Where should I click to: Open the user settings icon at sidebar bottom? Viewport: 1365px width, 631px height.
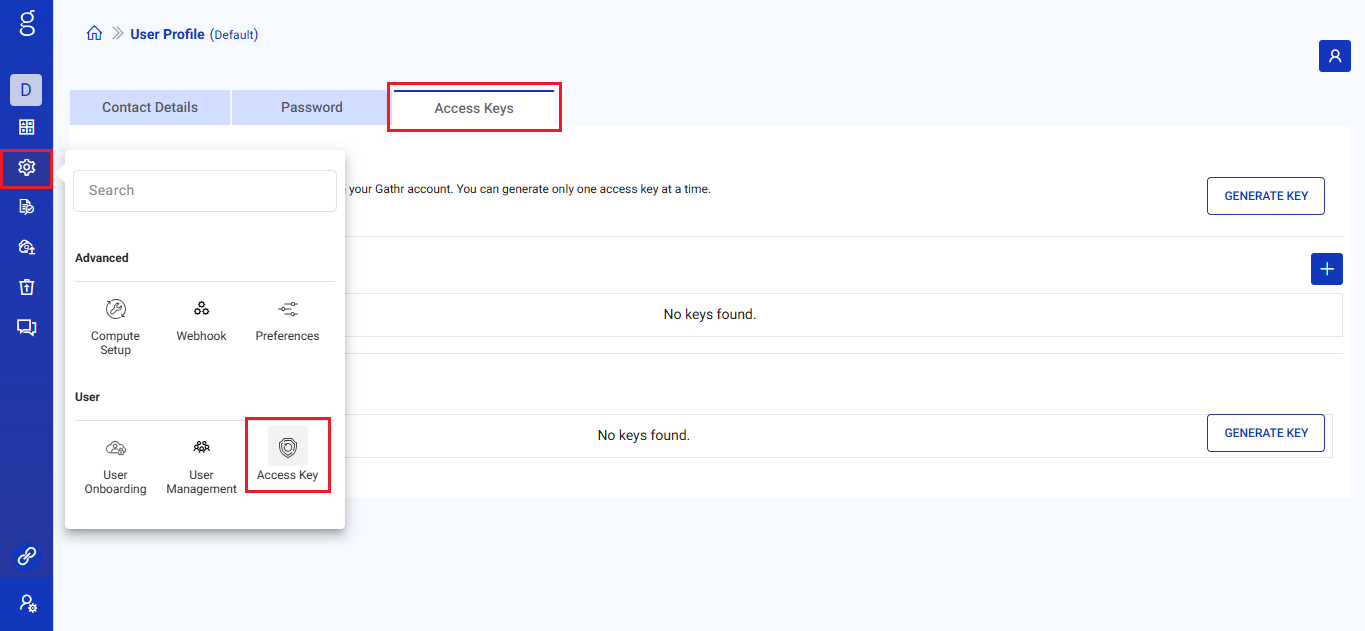(26, 603)
